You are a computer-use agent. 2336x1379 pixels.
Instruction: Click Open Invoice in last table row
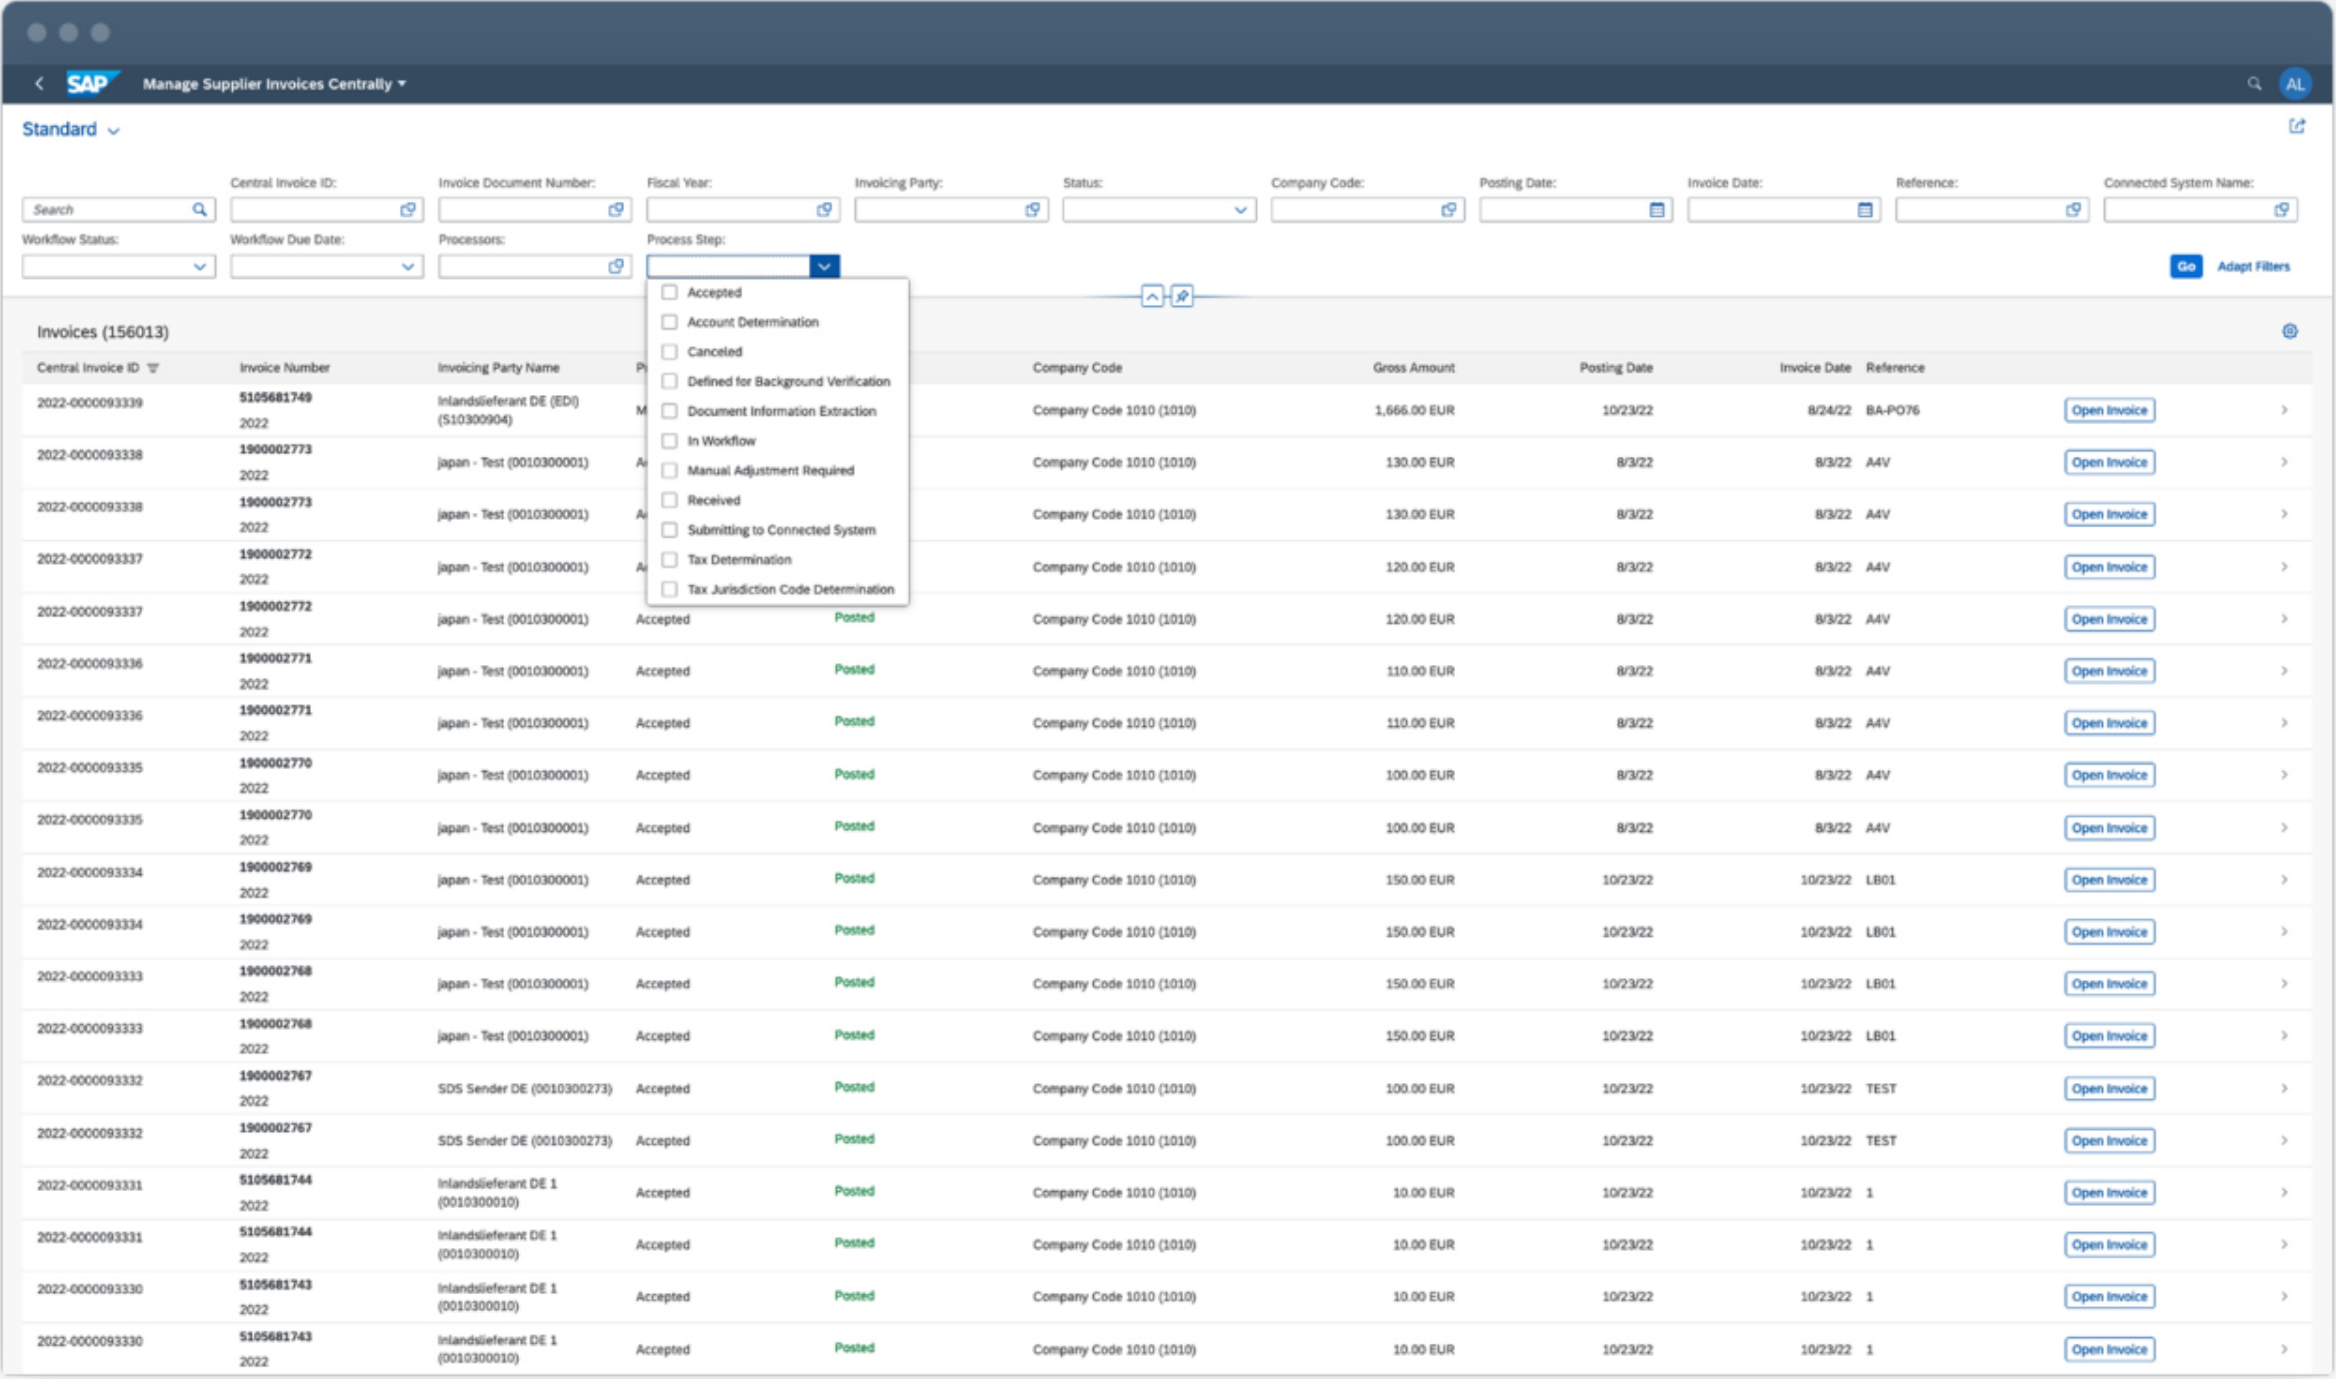[2109, 1349]
